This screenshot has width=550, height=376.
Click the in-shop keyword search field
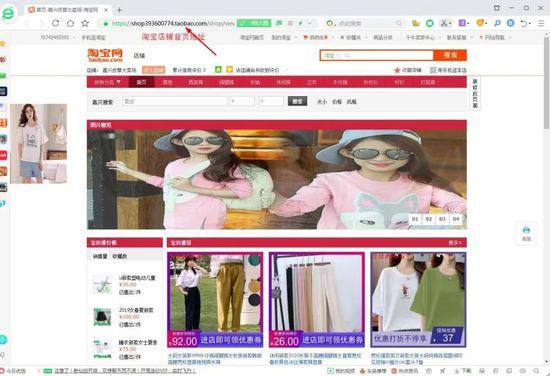(x=175, y=101)
